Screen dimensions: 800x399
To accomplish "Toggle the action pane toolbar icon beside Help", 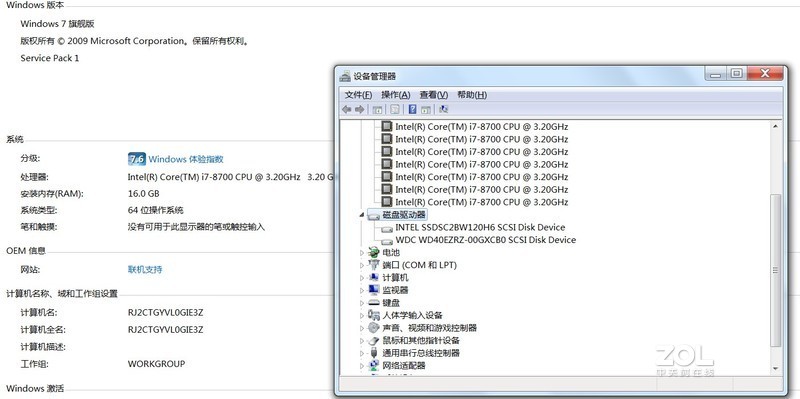I will tap(426, 109).
